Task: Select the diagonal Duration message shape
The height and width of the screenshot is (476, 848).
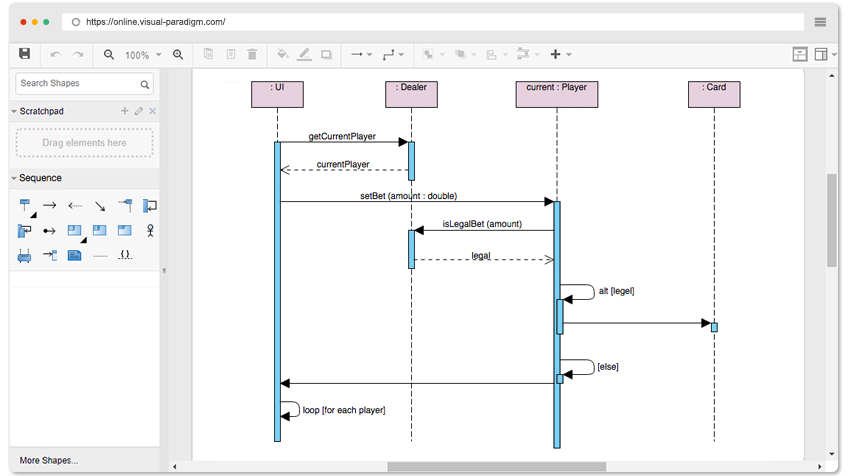Action: click(x=100, y=206)
